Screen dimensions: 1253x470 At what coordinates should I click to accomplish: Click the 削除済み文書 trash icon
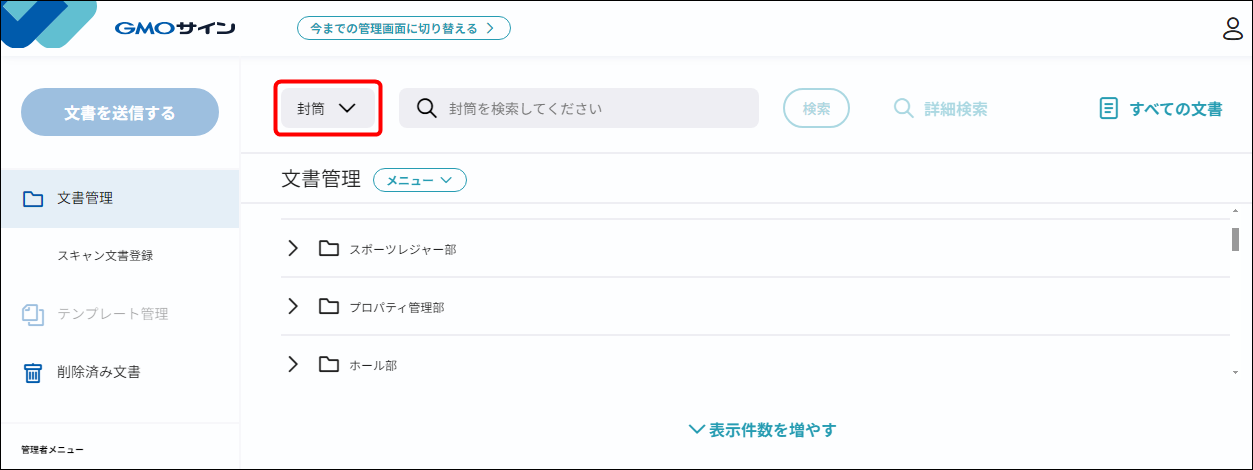pyautogui.click(x=33, y=373)
